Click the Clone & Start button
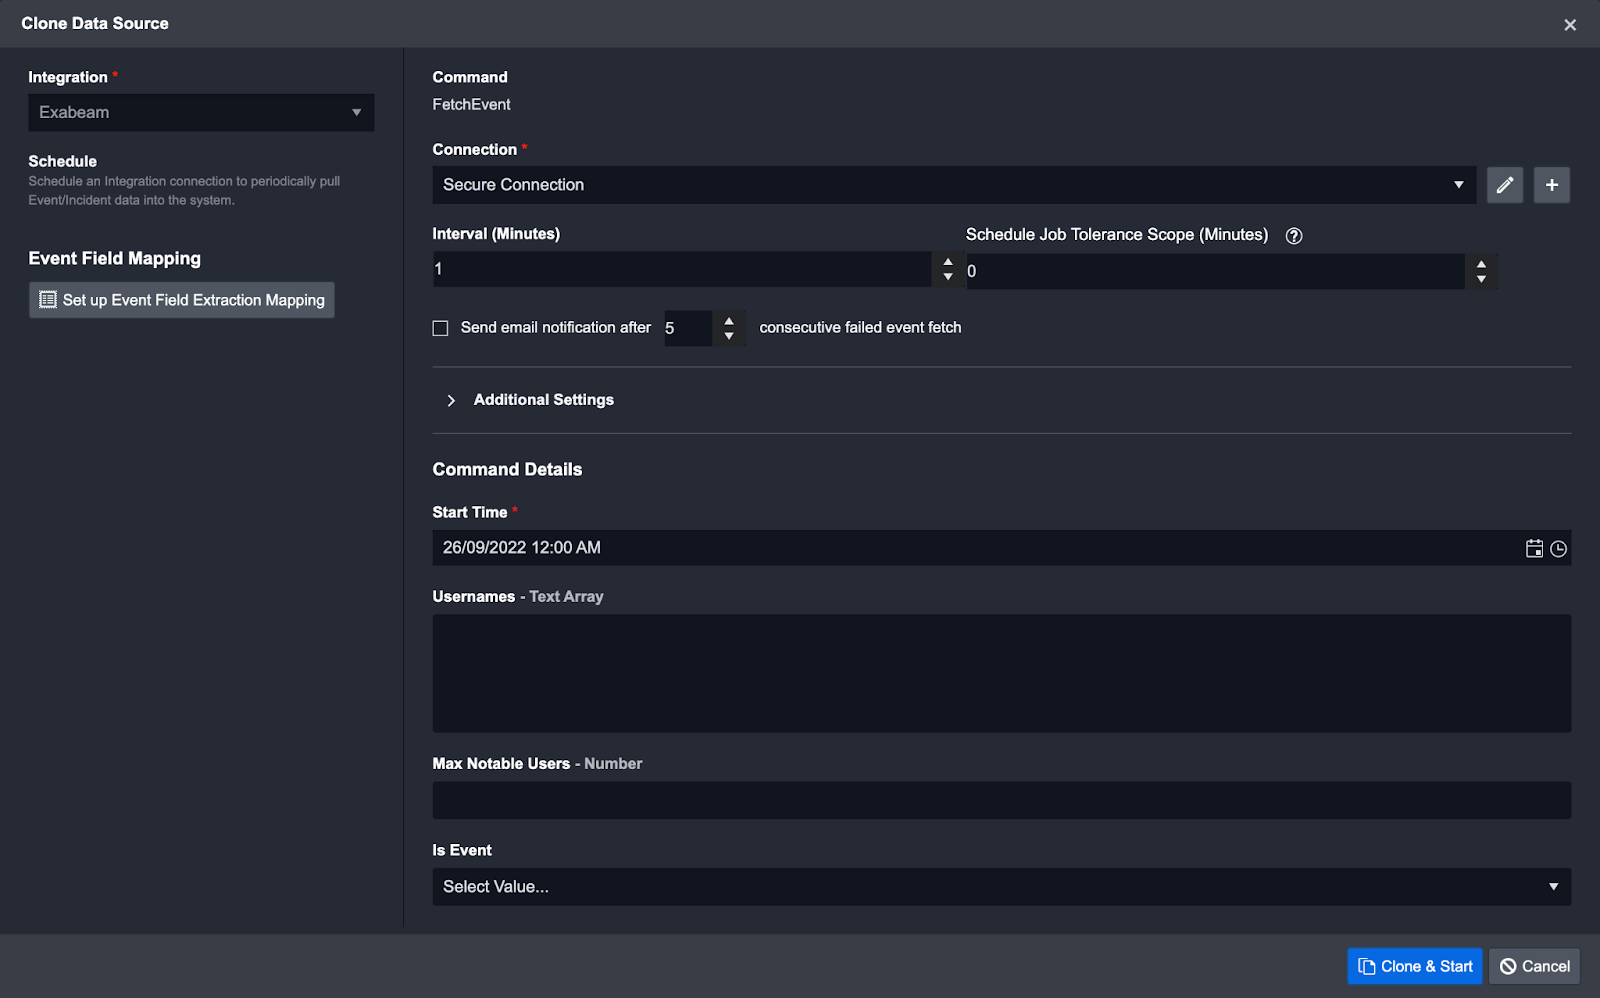The height and width of the screenshot is (998, 1600). [1414, 966]
